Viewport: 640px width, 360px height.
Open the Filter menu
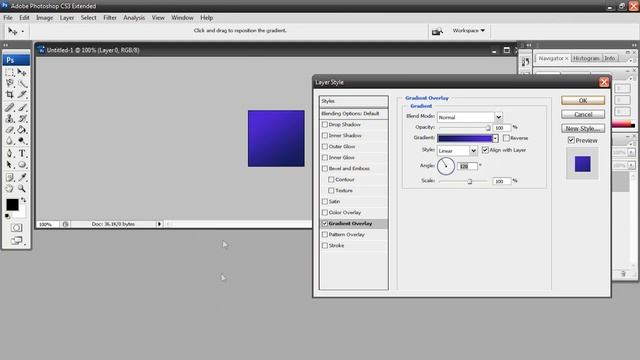[x=110, y=18]
